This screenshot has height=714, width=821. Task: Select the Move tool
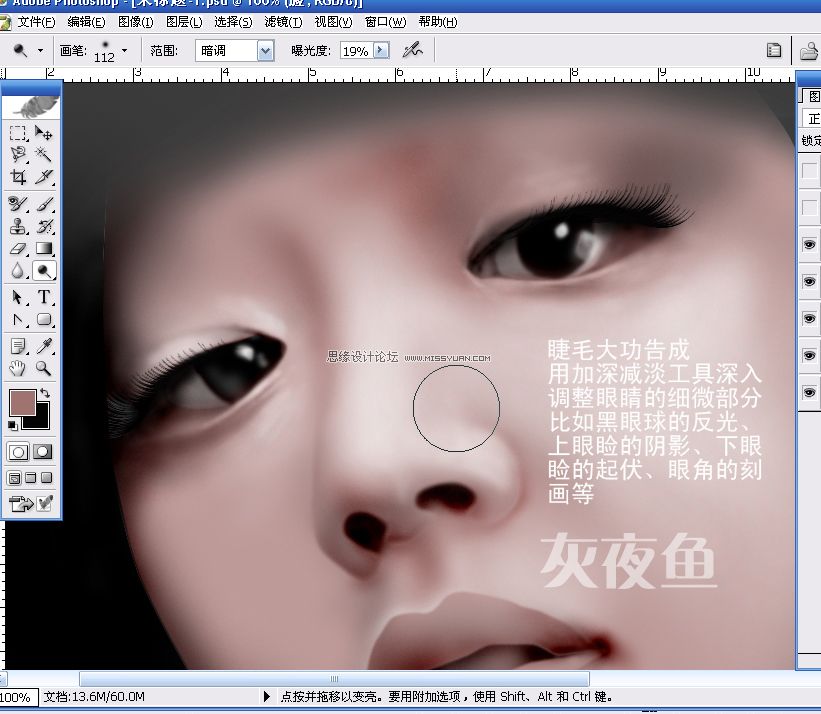click(44, 133)
